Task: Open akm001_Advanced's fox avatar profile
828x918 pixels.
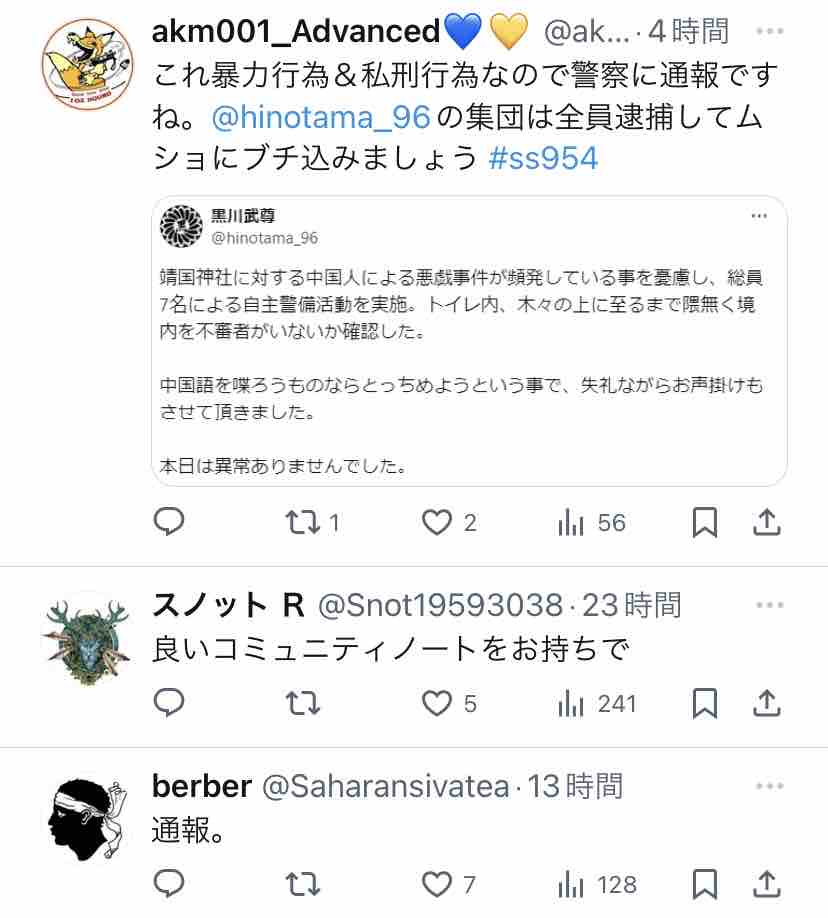Action: pyautogui.click(x=88, y=64)
